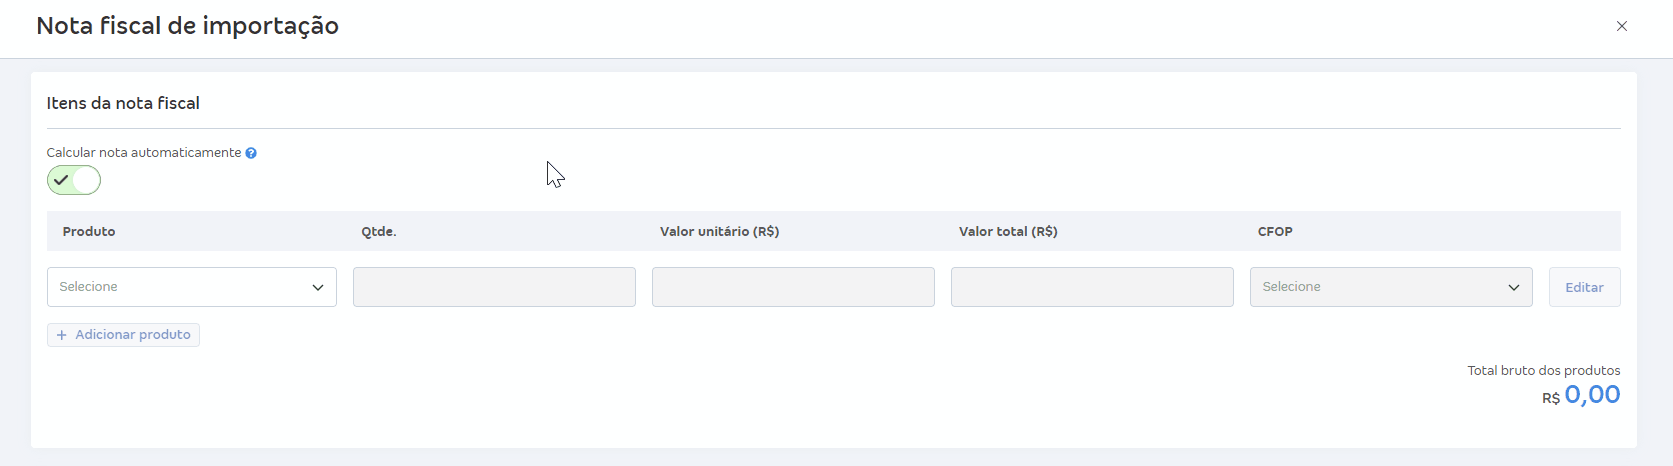Click the CFOP column header
The height and width of the screenshot is (466, 1673).
coord(1275,231)
